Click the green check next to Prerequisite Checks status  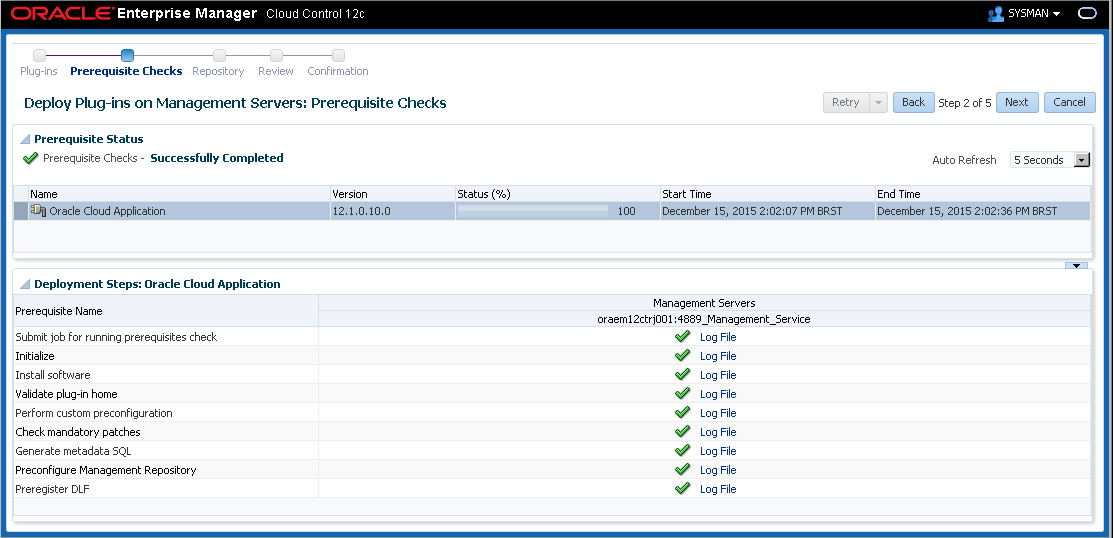pyautogui.click(x=31, y=158)
